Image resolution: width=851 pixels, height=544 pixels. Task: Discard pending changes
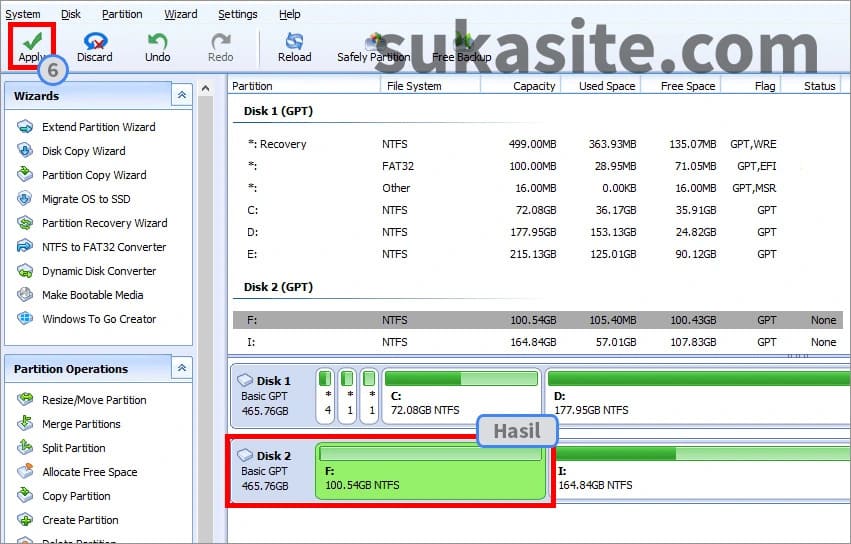[x=94, y=47]
